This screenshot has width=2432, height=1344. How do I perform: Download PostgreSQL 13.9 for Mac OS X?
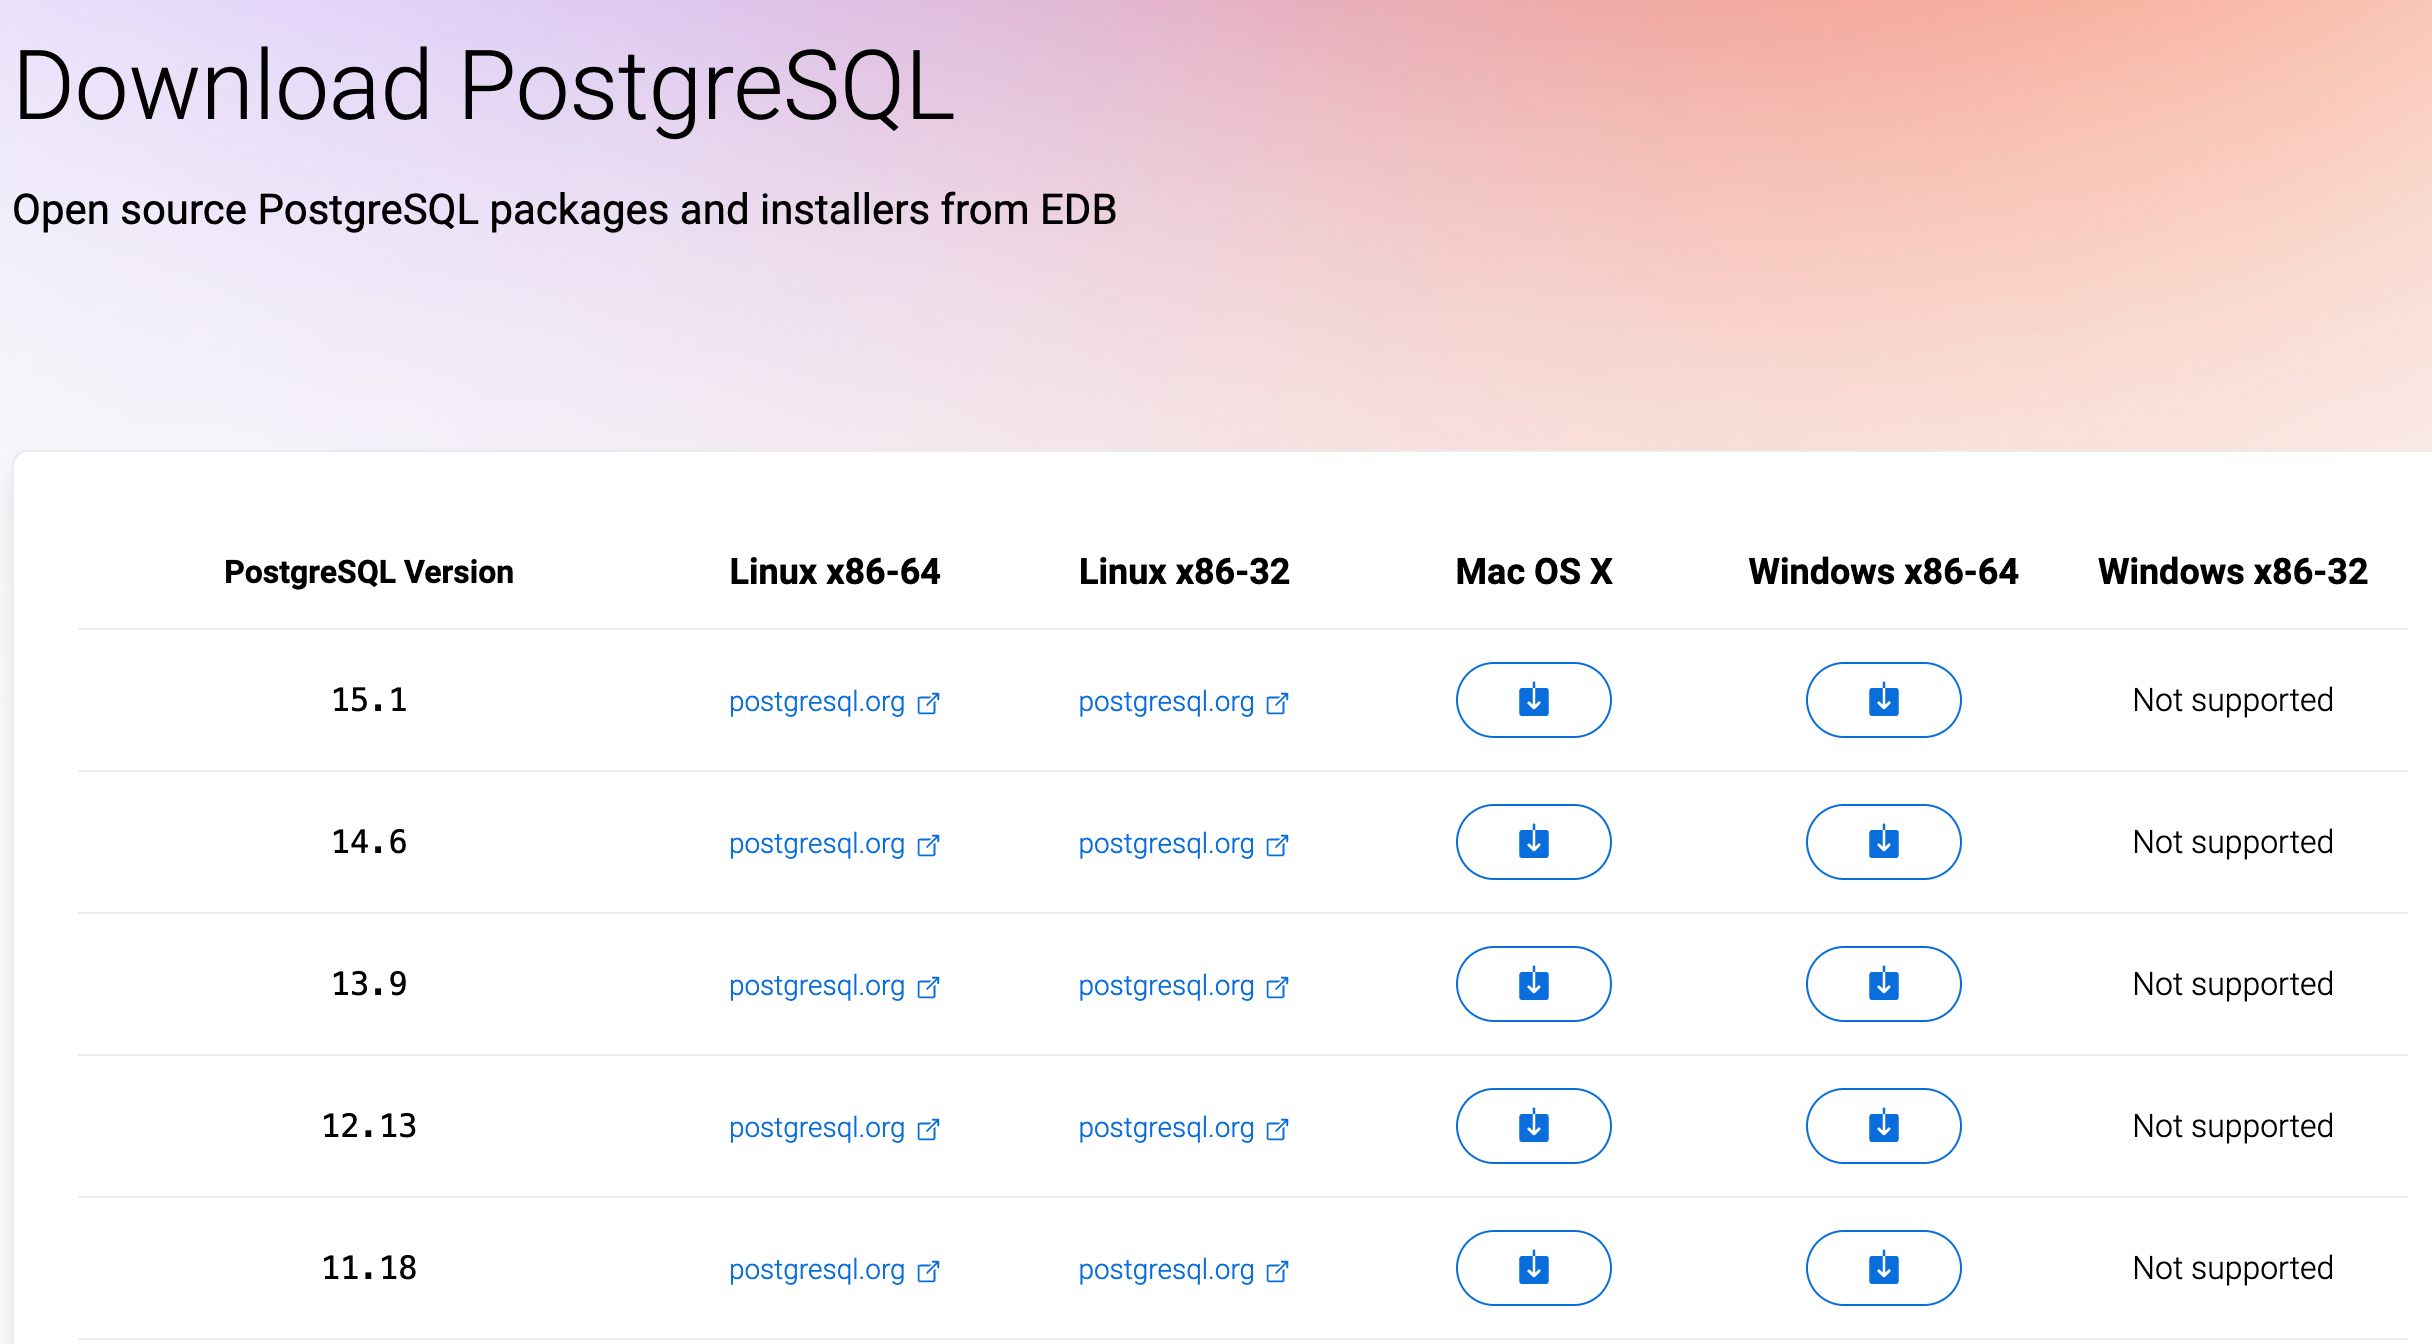(1533, 984)
